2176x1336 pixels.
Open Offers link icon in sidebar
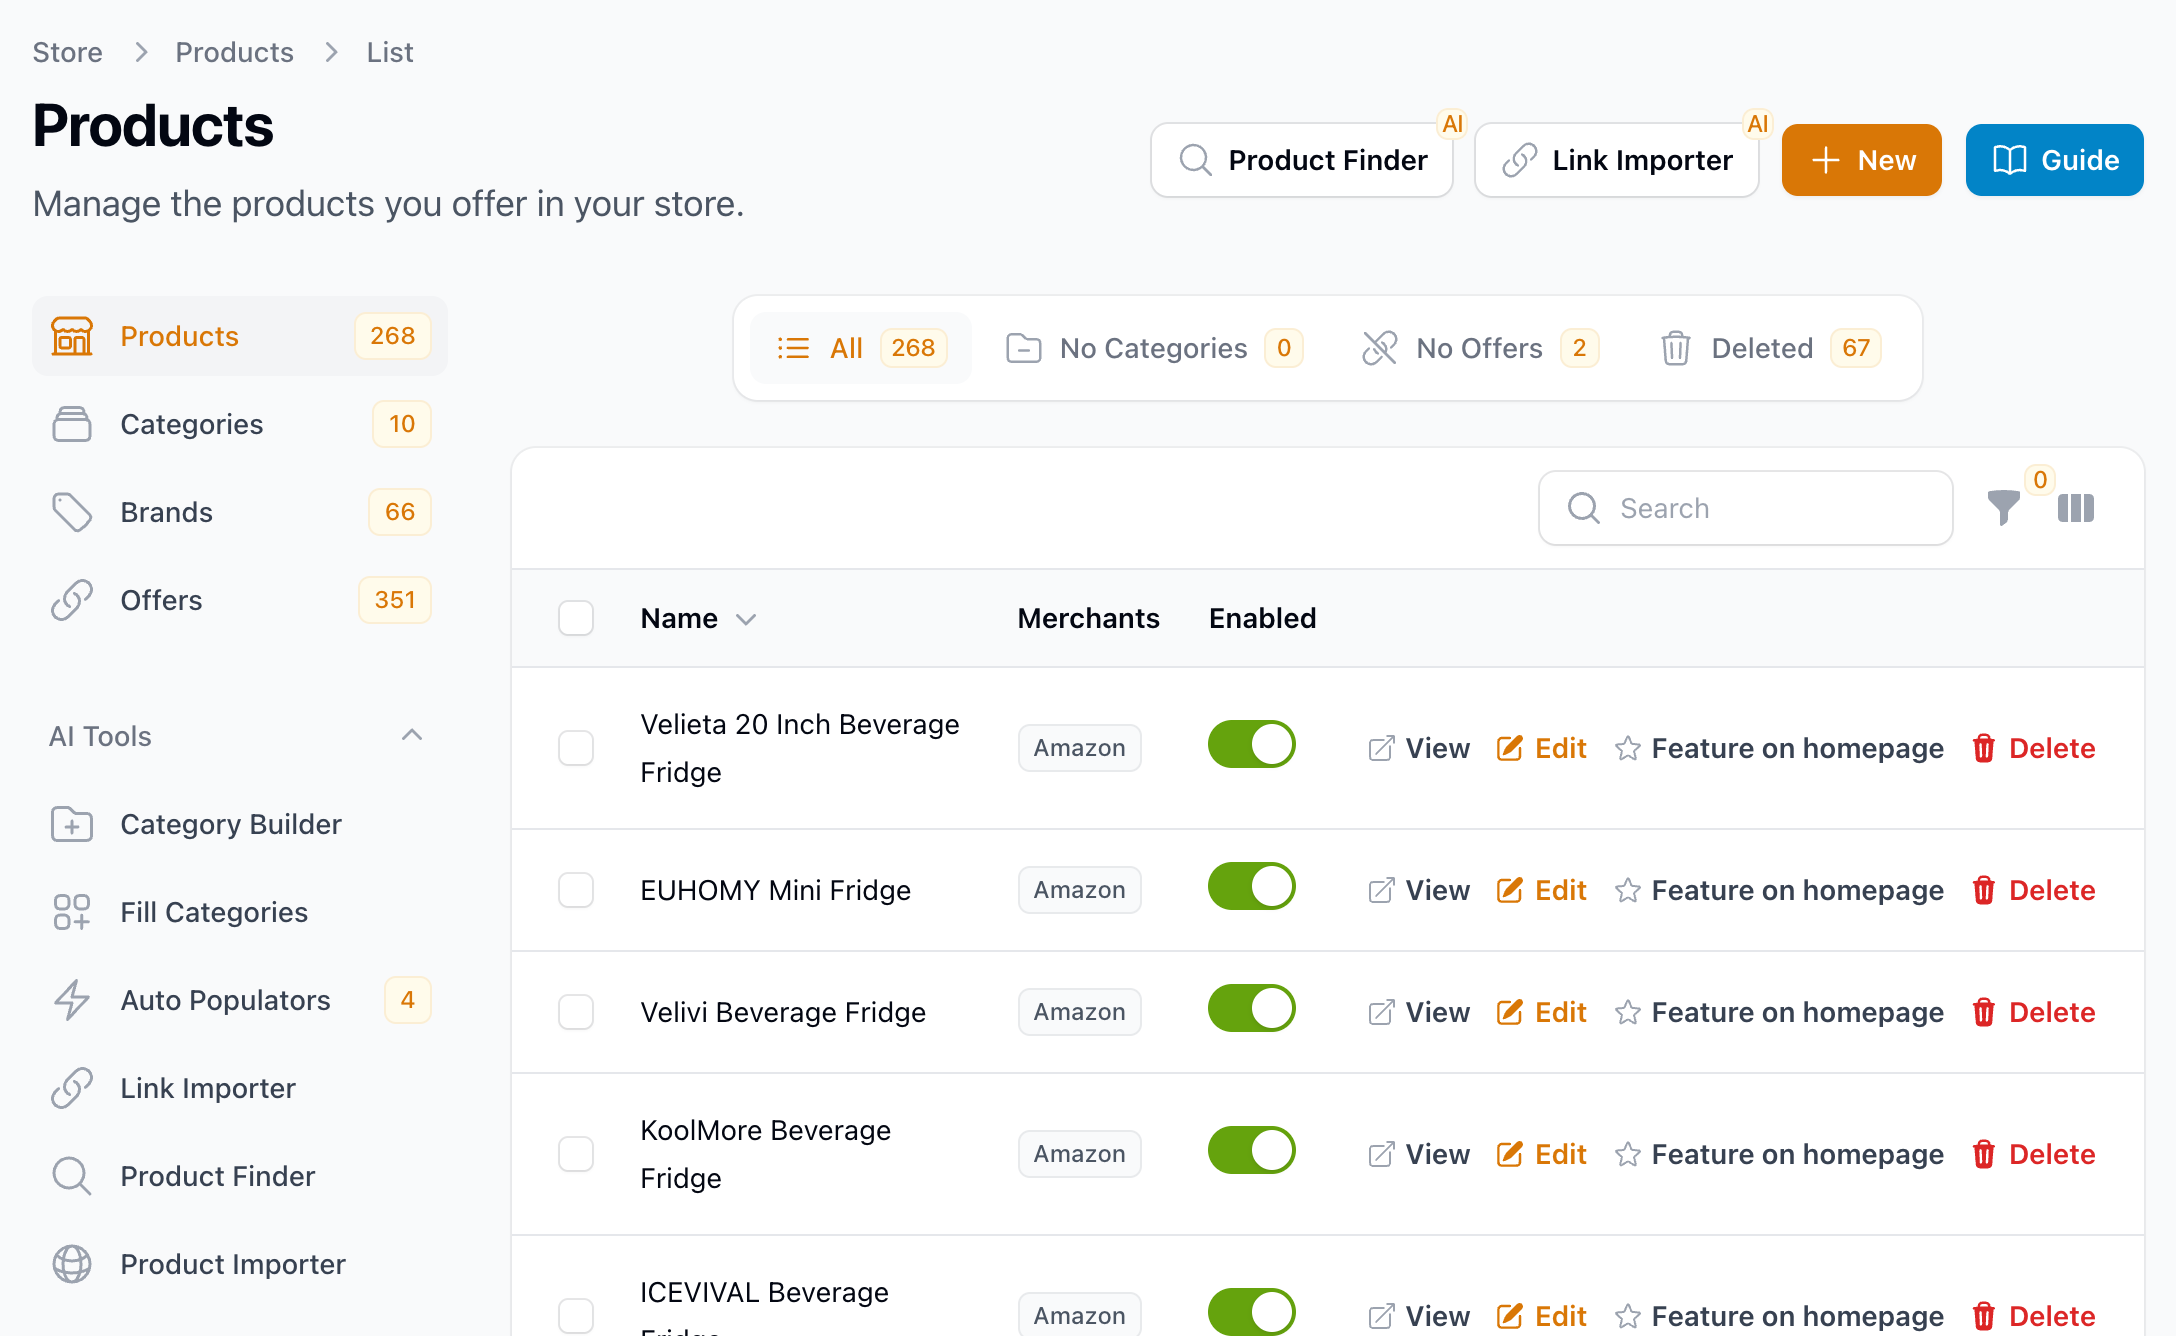click(x=72, y=600)
